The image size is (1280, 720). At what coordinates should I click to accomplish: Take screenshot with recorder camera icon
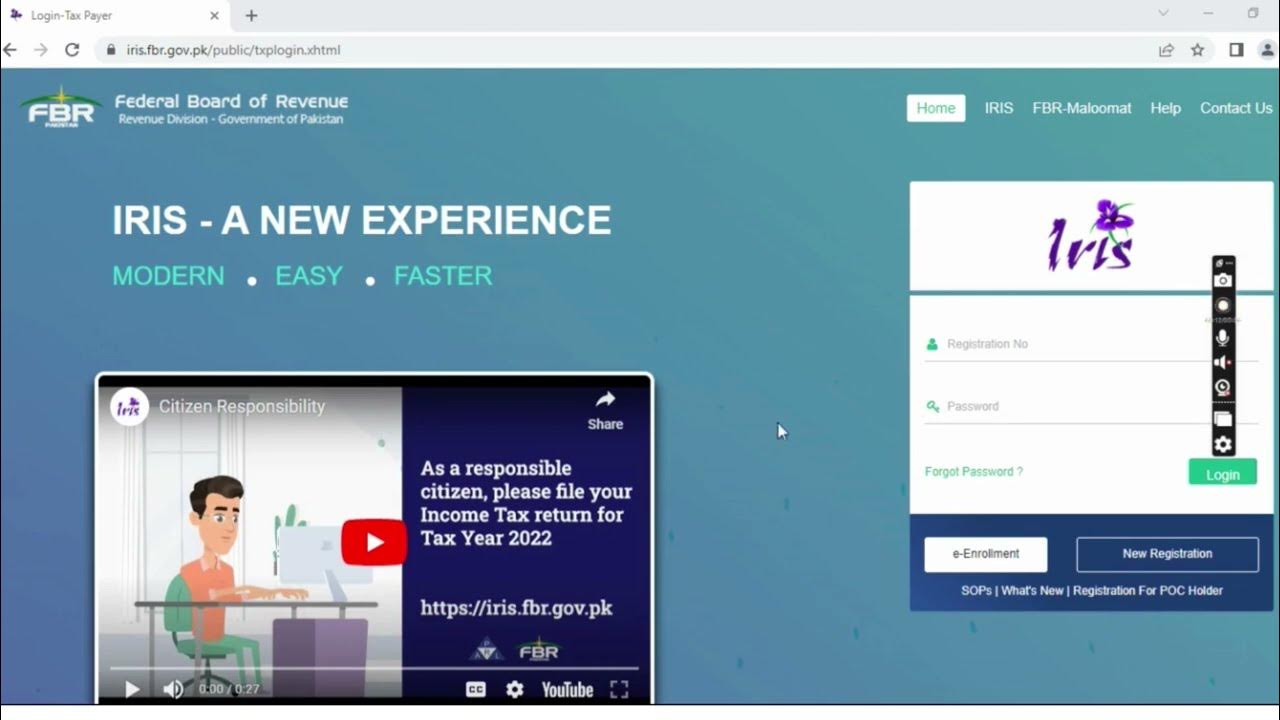[1223, 281]
